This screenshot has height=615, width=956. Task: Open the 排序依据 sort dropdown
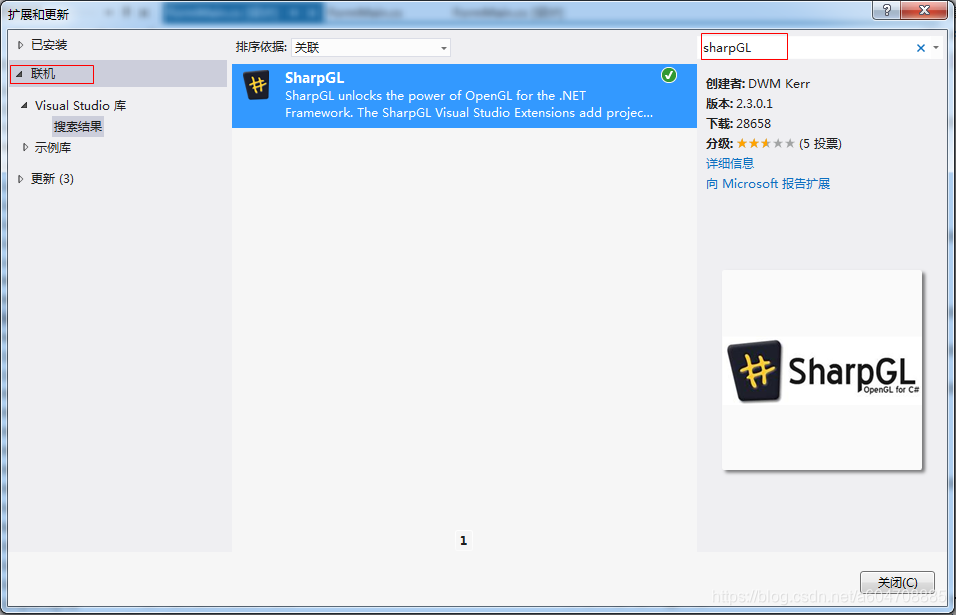tap(371, 48)
